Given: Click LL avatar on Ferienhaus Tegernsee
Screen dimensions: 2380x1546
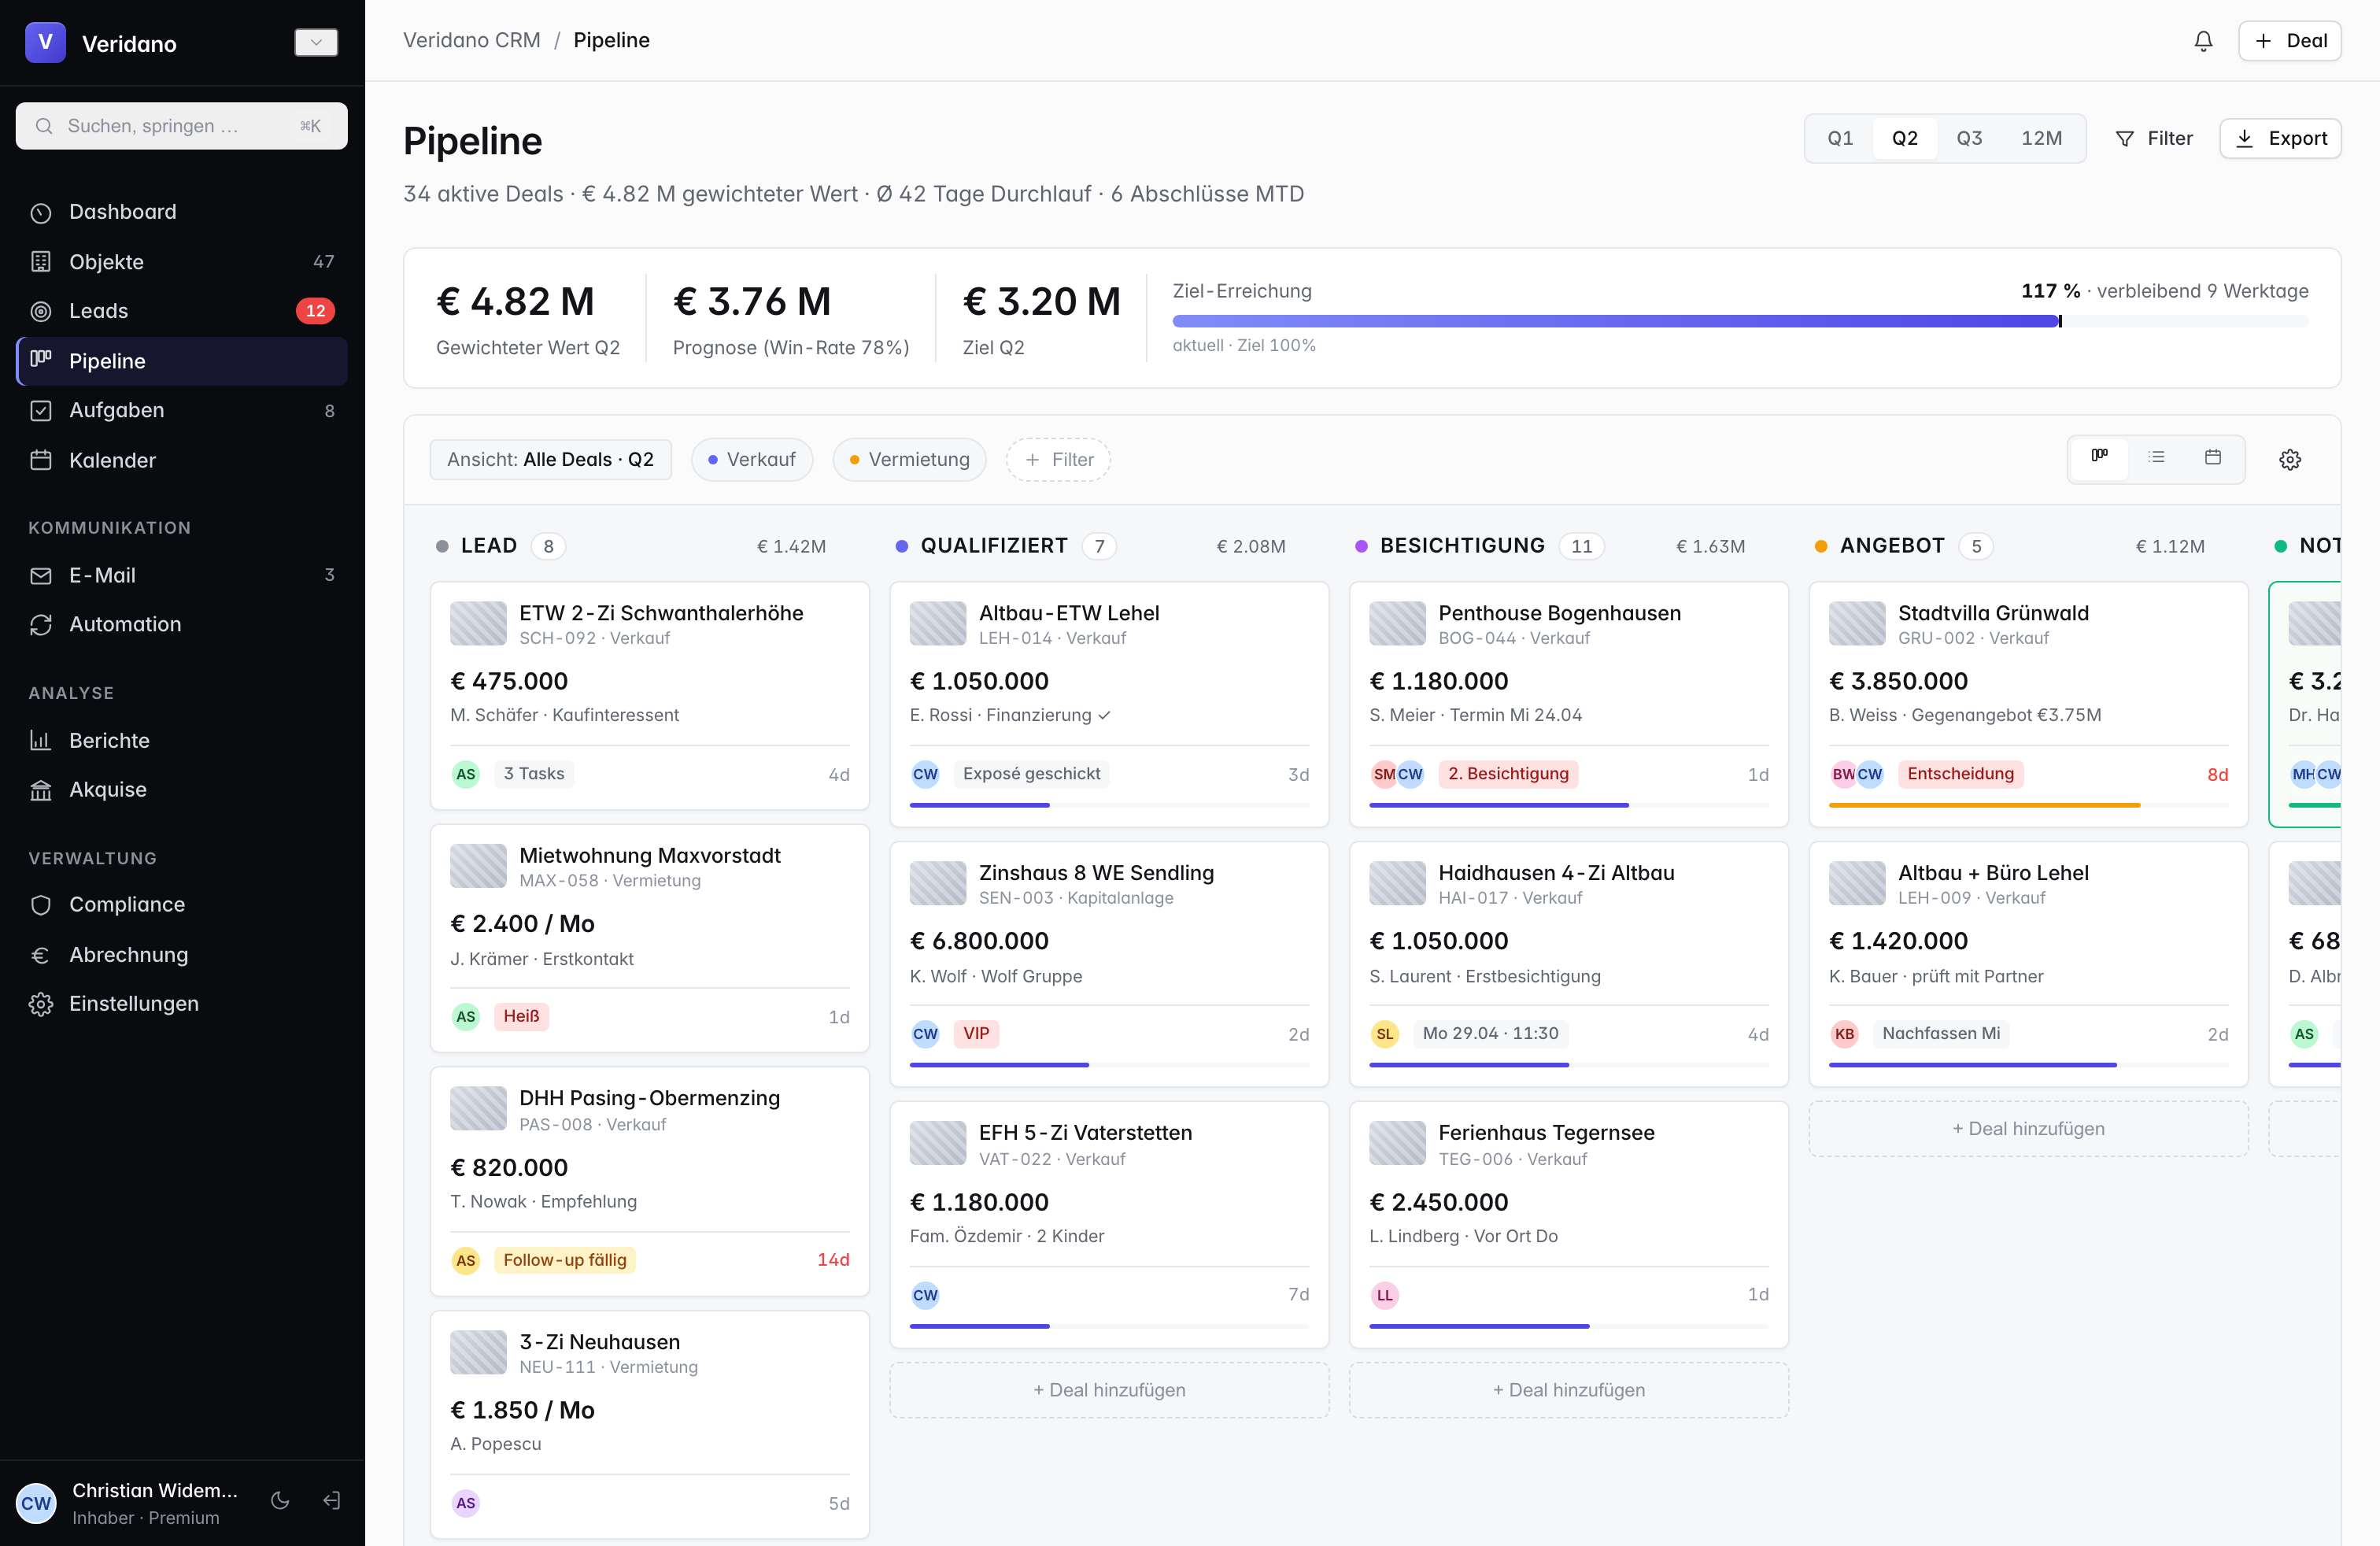Looking at the screenshot, I should coord(1384,1295).
